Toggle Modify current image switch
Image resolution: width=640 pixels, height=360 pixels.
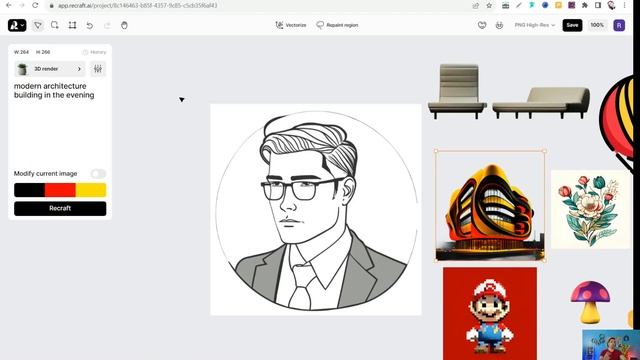coord(98,173)
